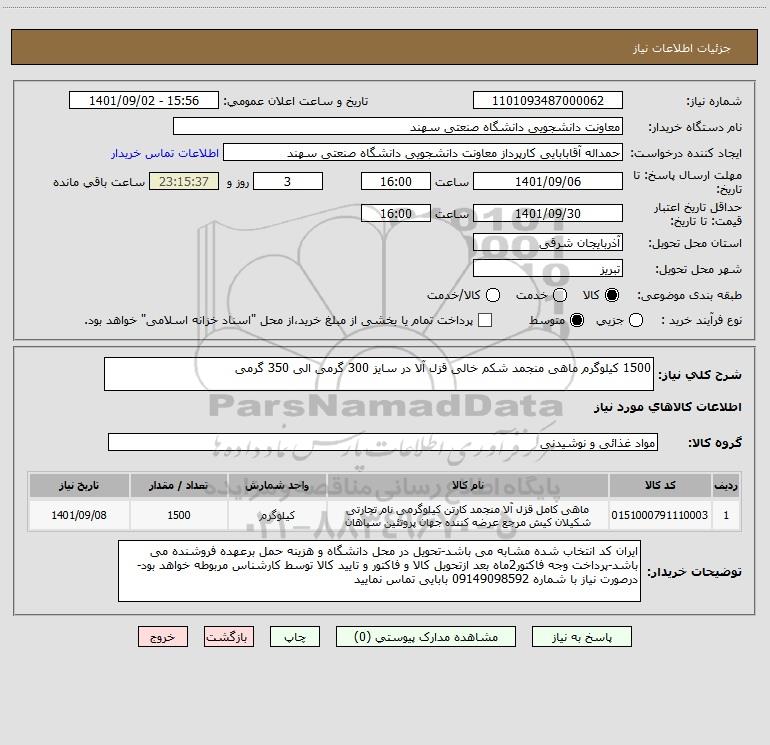
Task: Click the buyer organization name field
Action: [398, 127]
